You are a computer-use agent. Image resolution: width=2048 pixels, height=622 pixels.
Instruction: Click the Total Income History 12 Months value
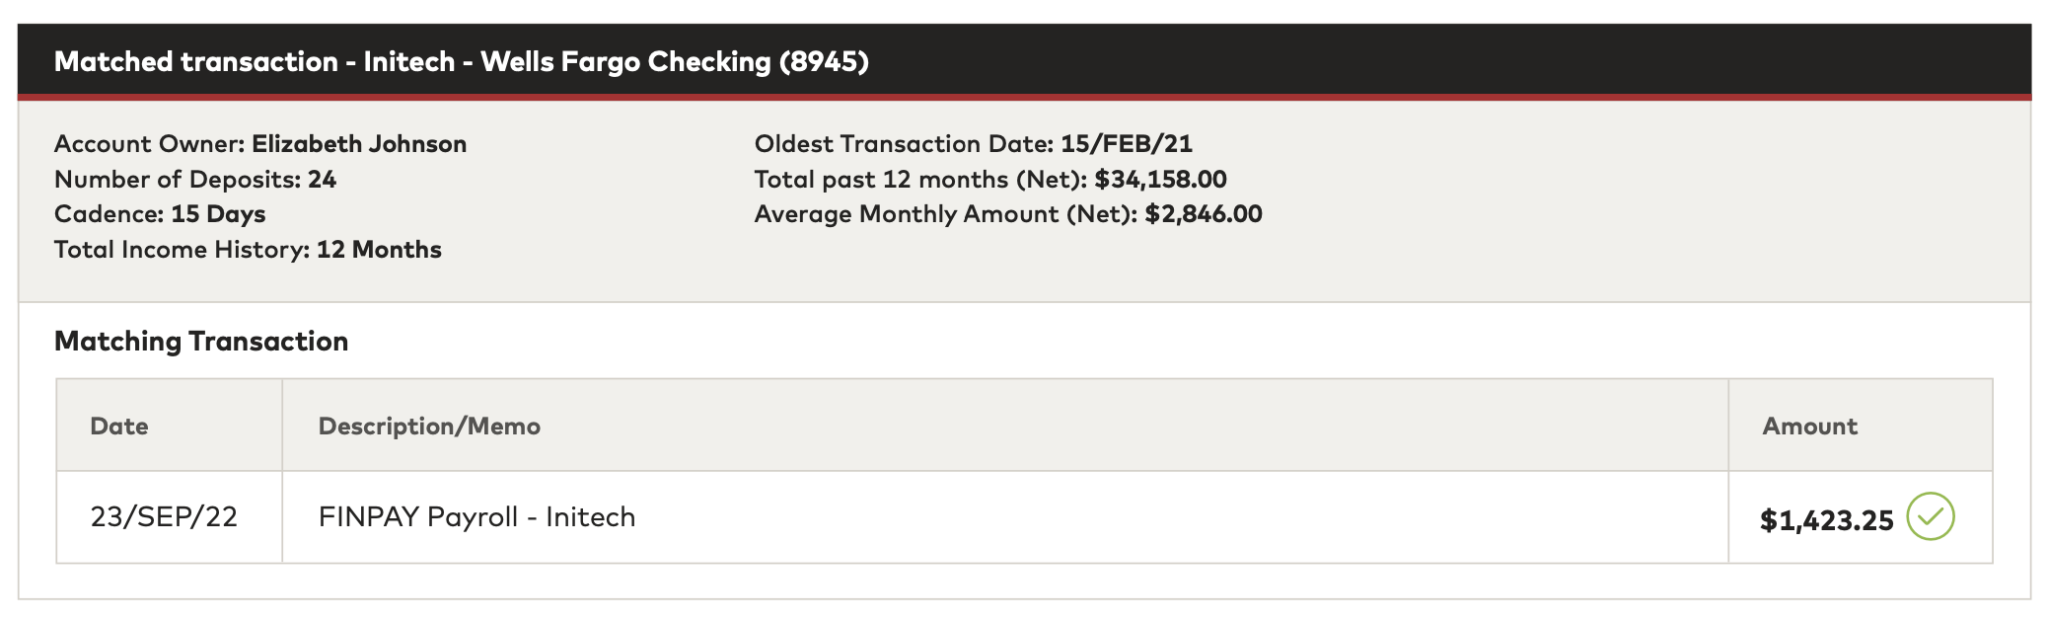point(379,250)
